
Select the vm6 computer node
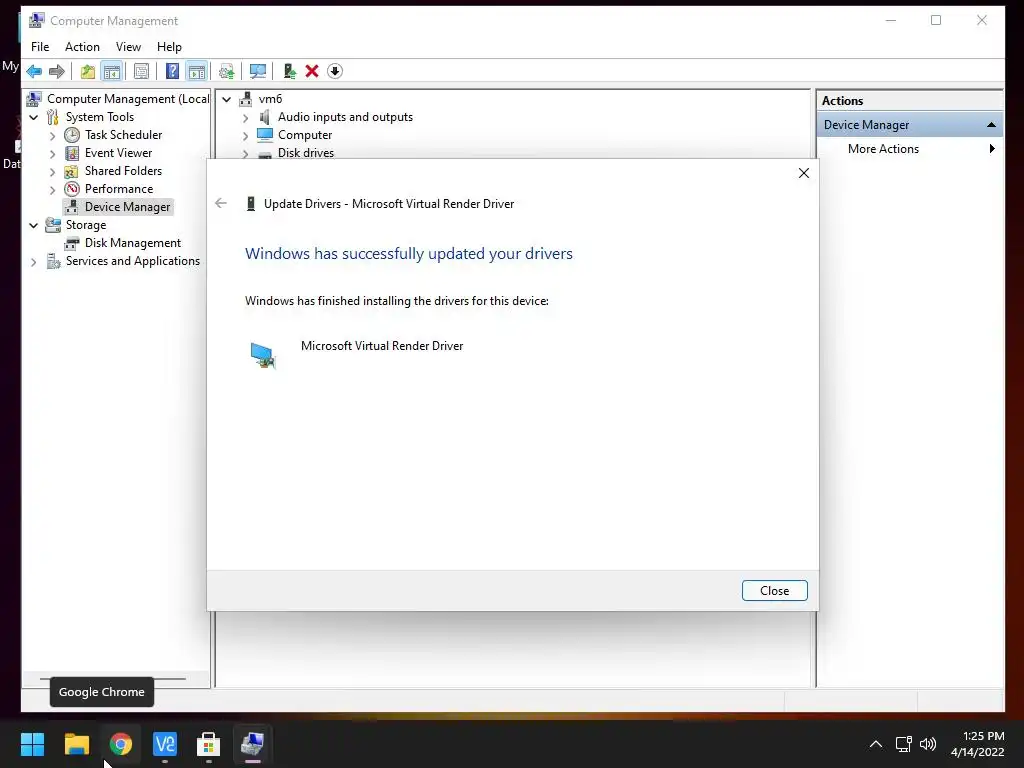[x=270, y=99]
